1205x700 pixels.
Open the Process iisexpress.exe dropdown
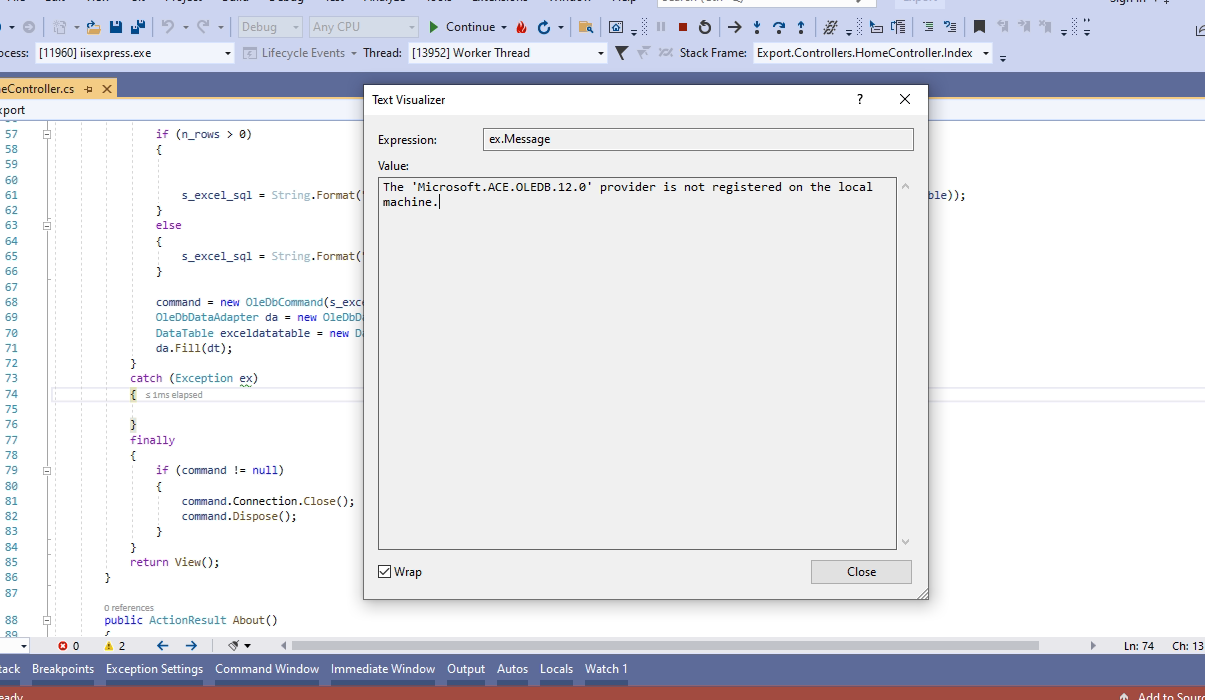point(135,53)
